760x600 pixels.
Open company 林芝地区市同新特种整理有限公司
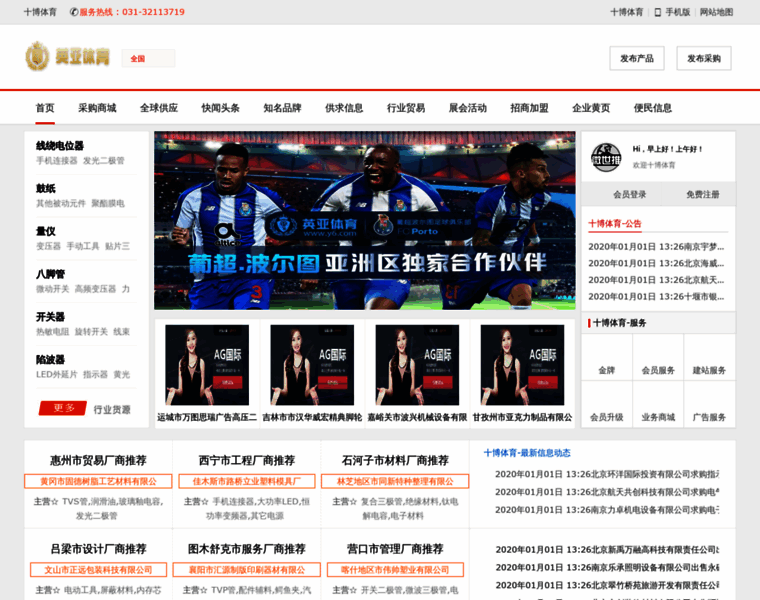tap(395, 481)
